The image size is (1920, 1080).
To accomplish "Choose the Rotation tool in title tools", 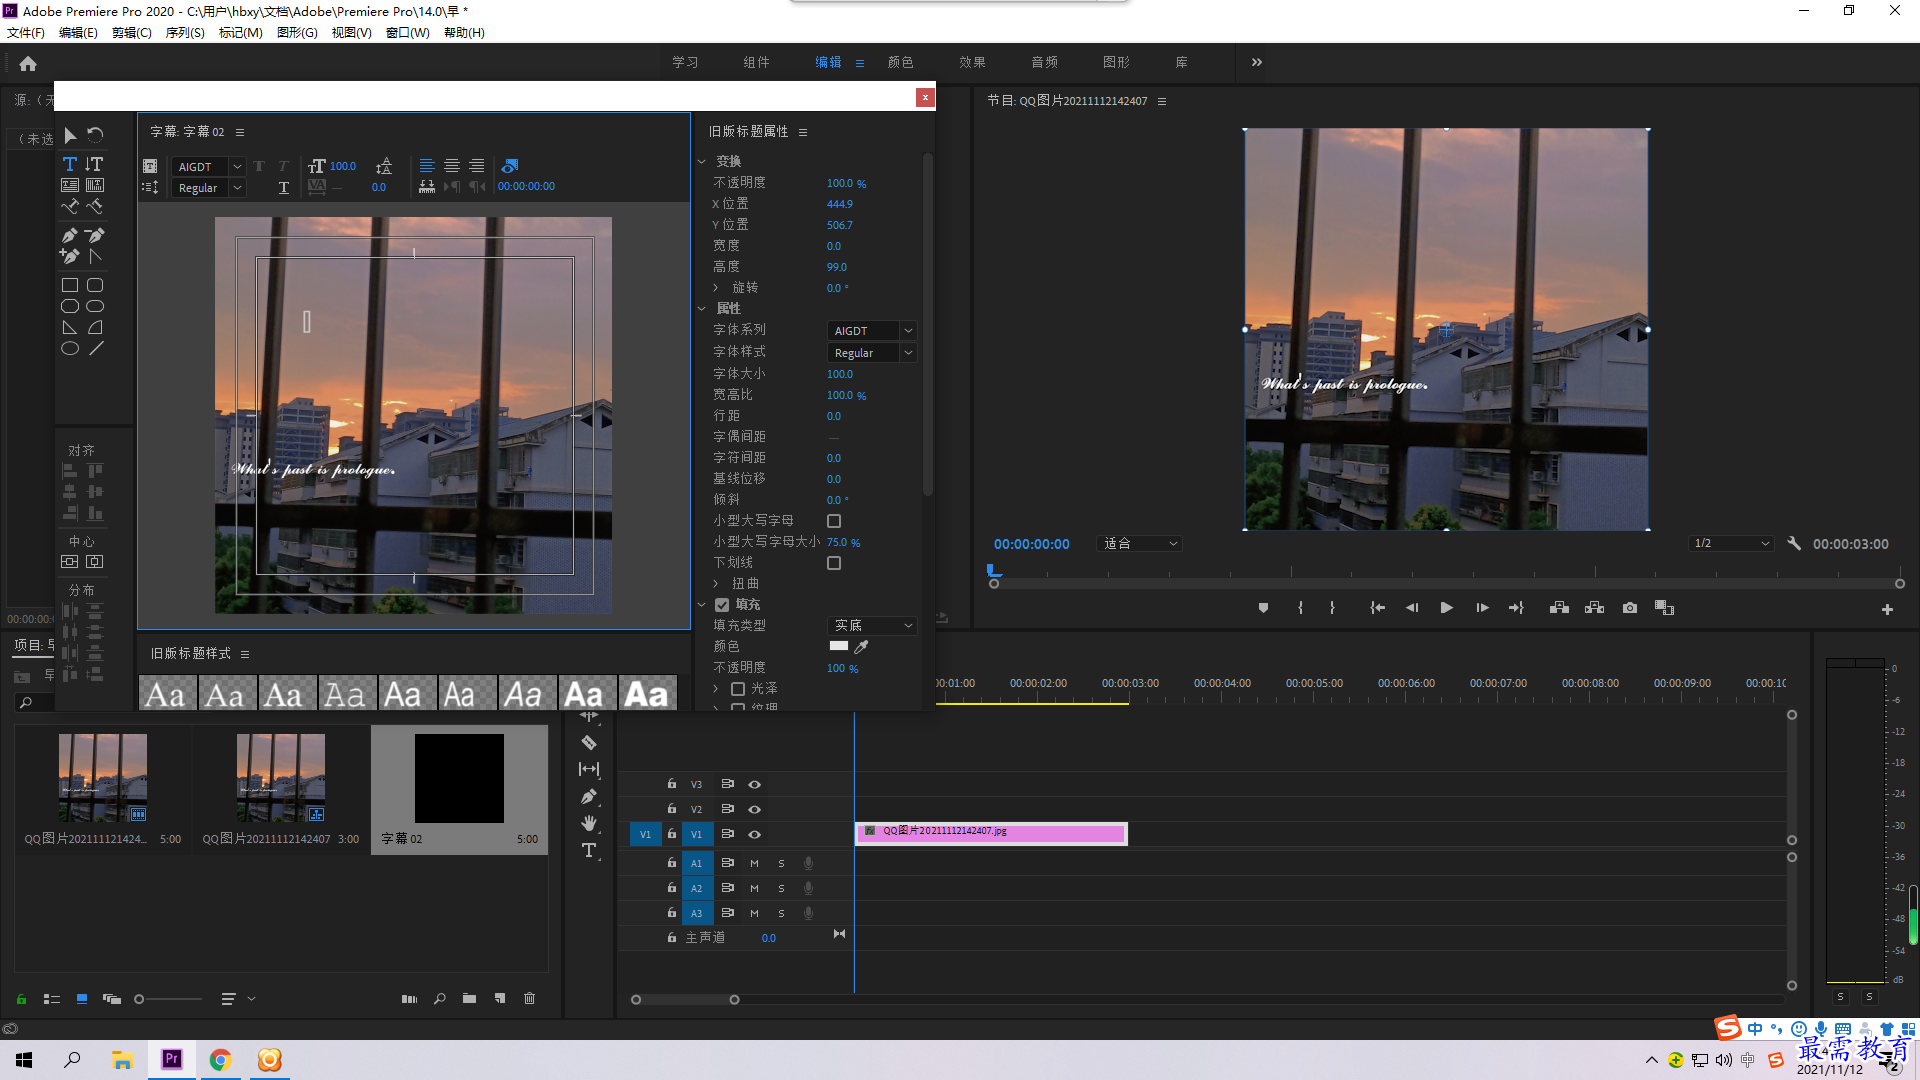I will coord(95,135).
